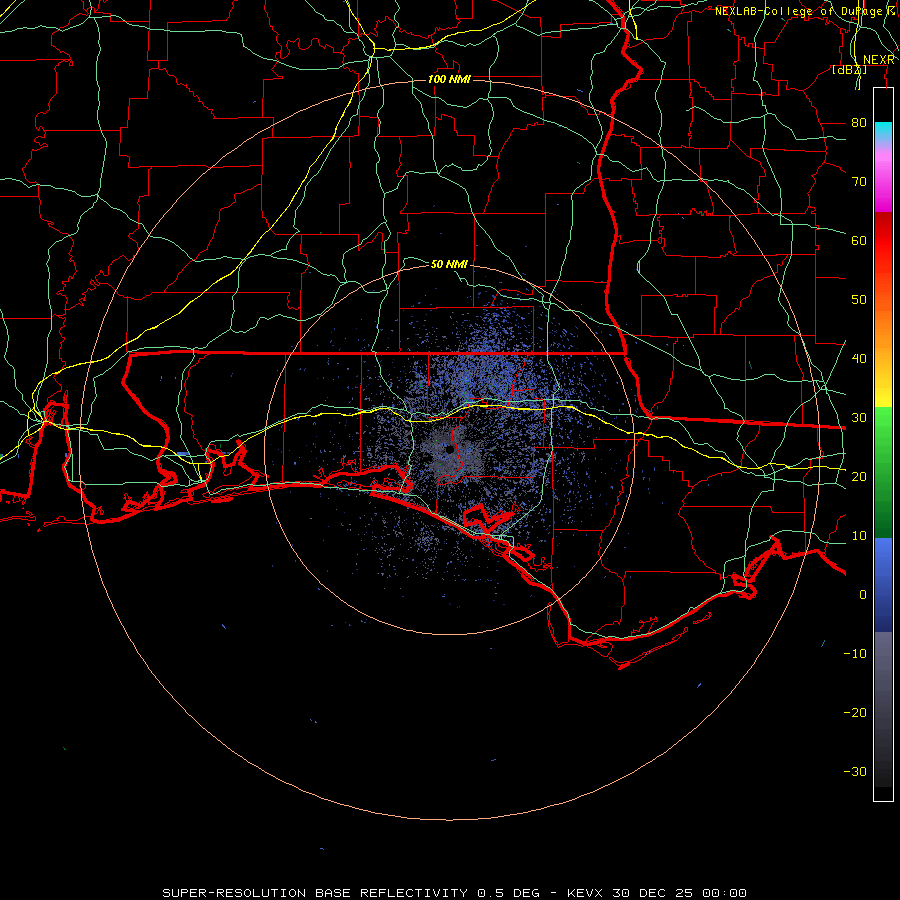Pick the cyan top segment of the color bar
Image resolution: width=900 pixels, height=900 pixels.
click(883, 132)
